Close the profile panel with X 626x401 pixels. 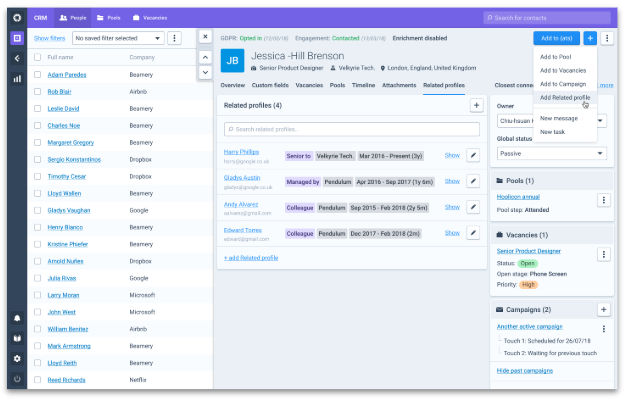click(x=205, y=36)
